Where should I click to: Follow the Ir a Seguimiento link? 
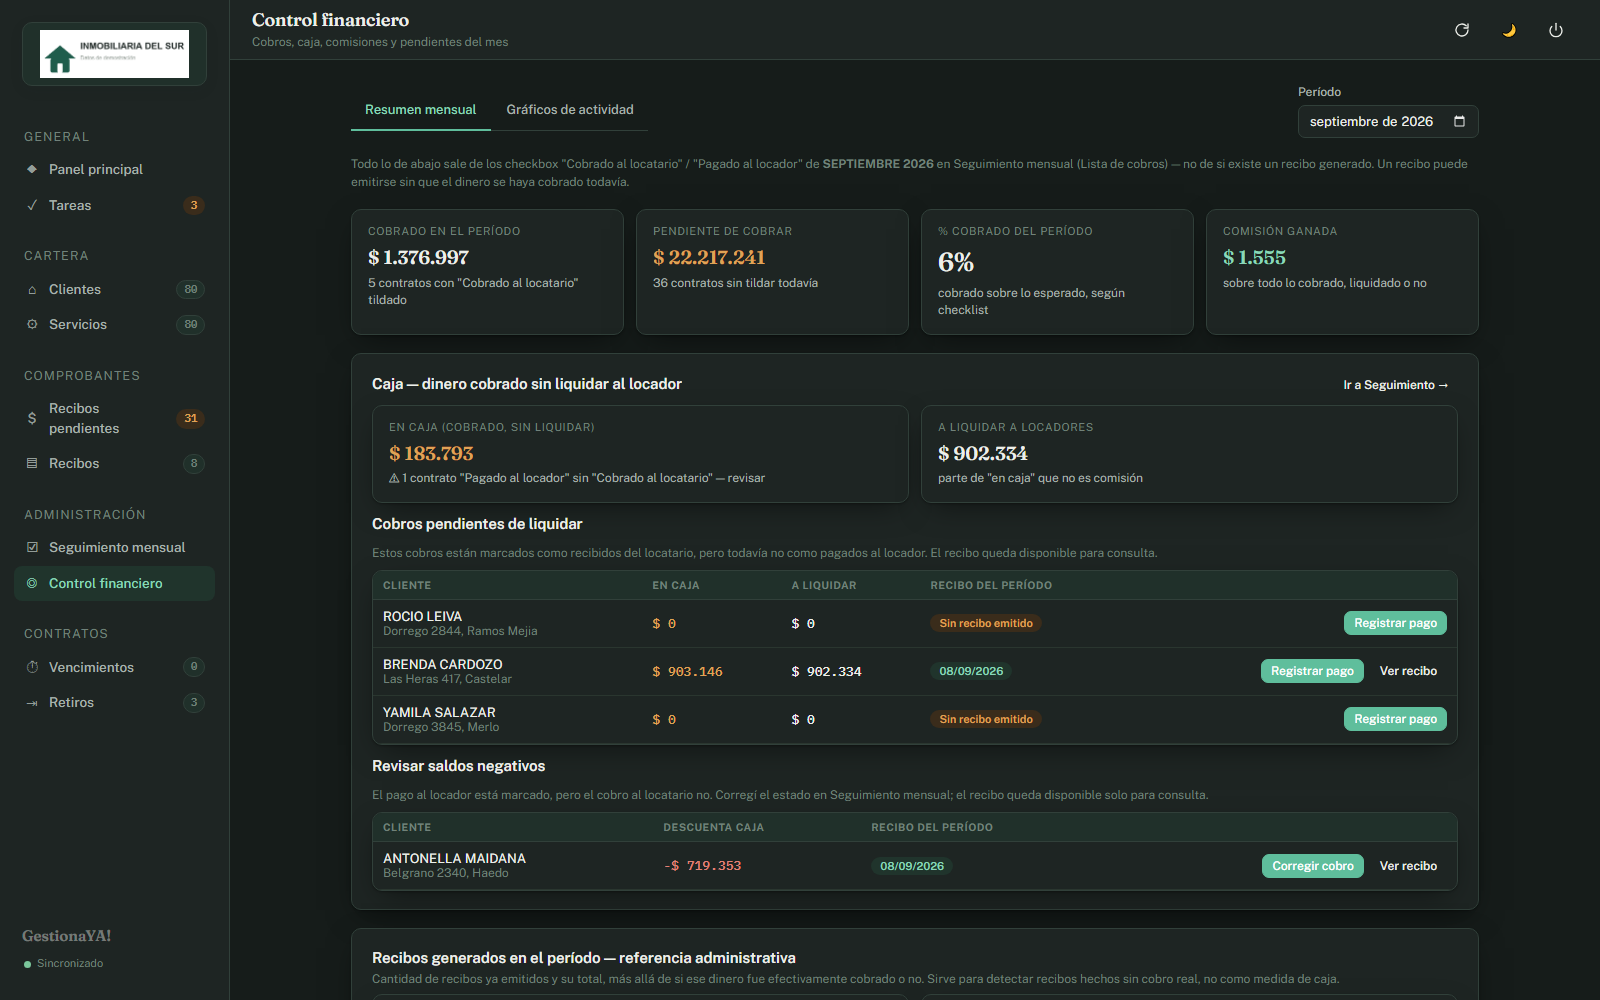click(1396, 385)
